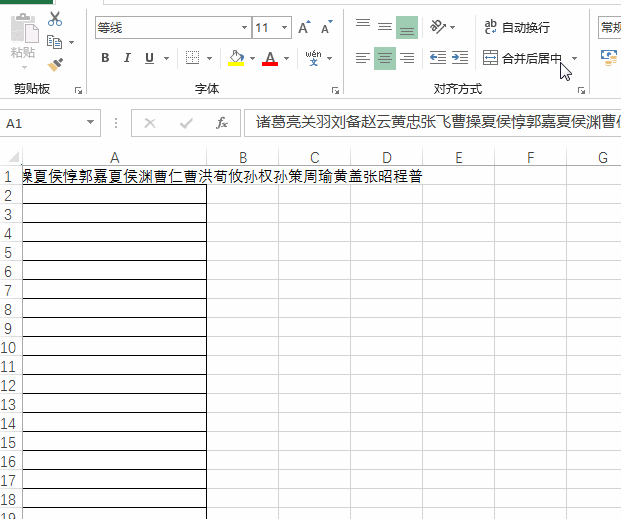Select column A header
Viewport: 621px width, 519px height.
114,158
